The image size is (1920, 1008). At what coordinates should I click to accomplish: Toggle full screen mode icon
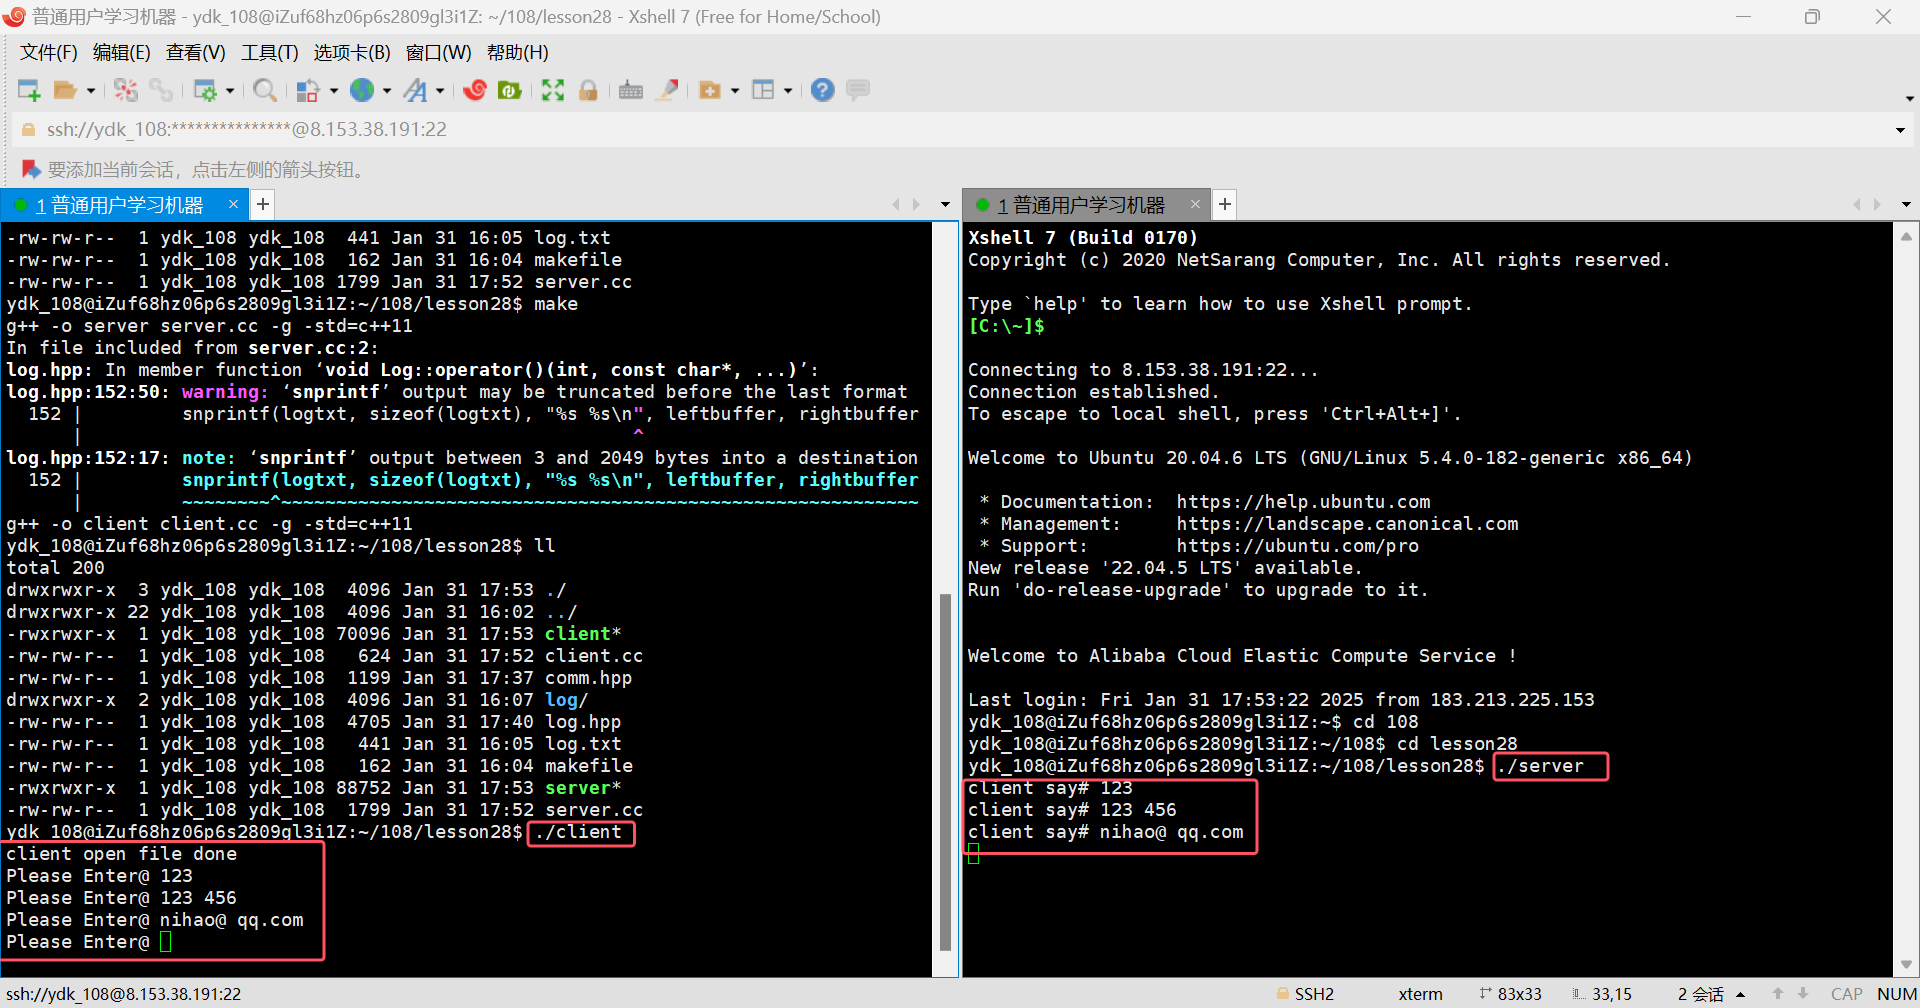(x=553, y=90)
